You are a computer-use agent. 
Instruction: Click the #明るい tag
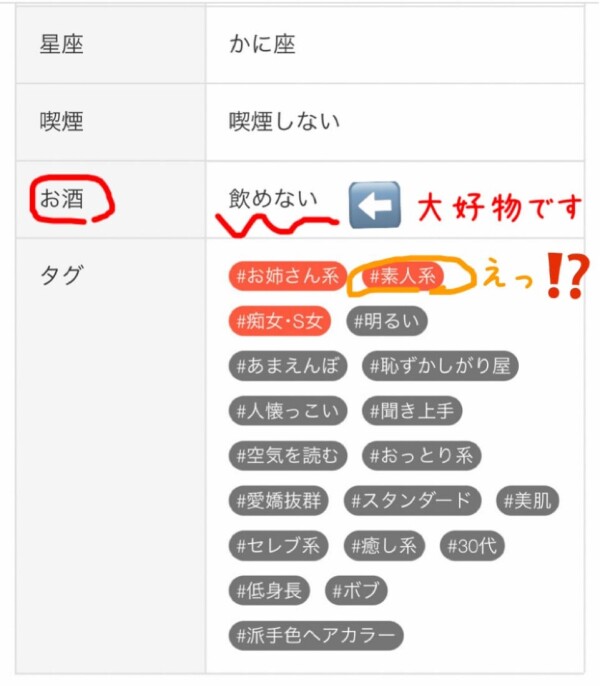[x=386, y=322]
